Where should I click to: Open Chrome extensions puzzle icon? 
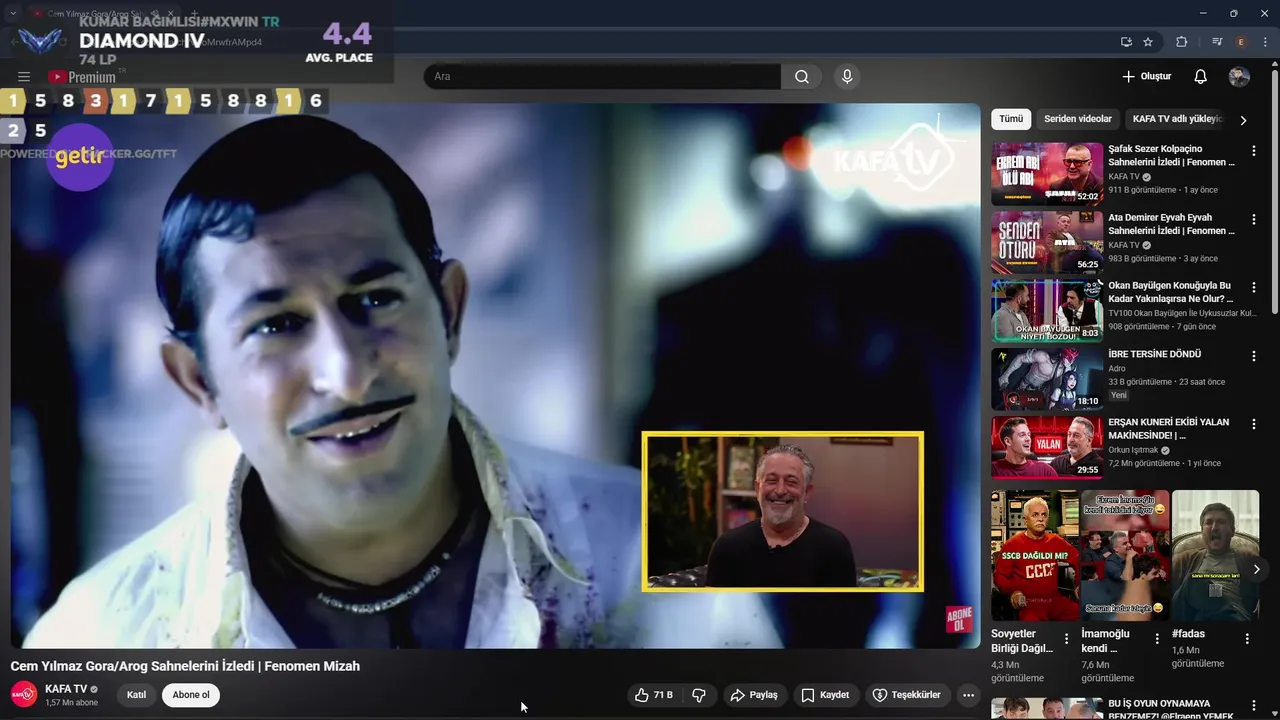click(x=1181, y=42)
